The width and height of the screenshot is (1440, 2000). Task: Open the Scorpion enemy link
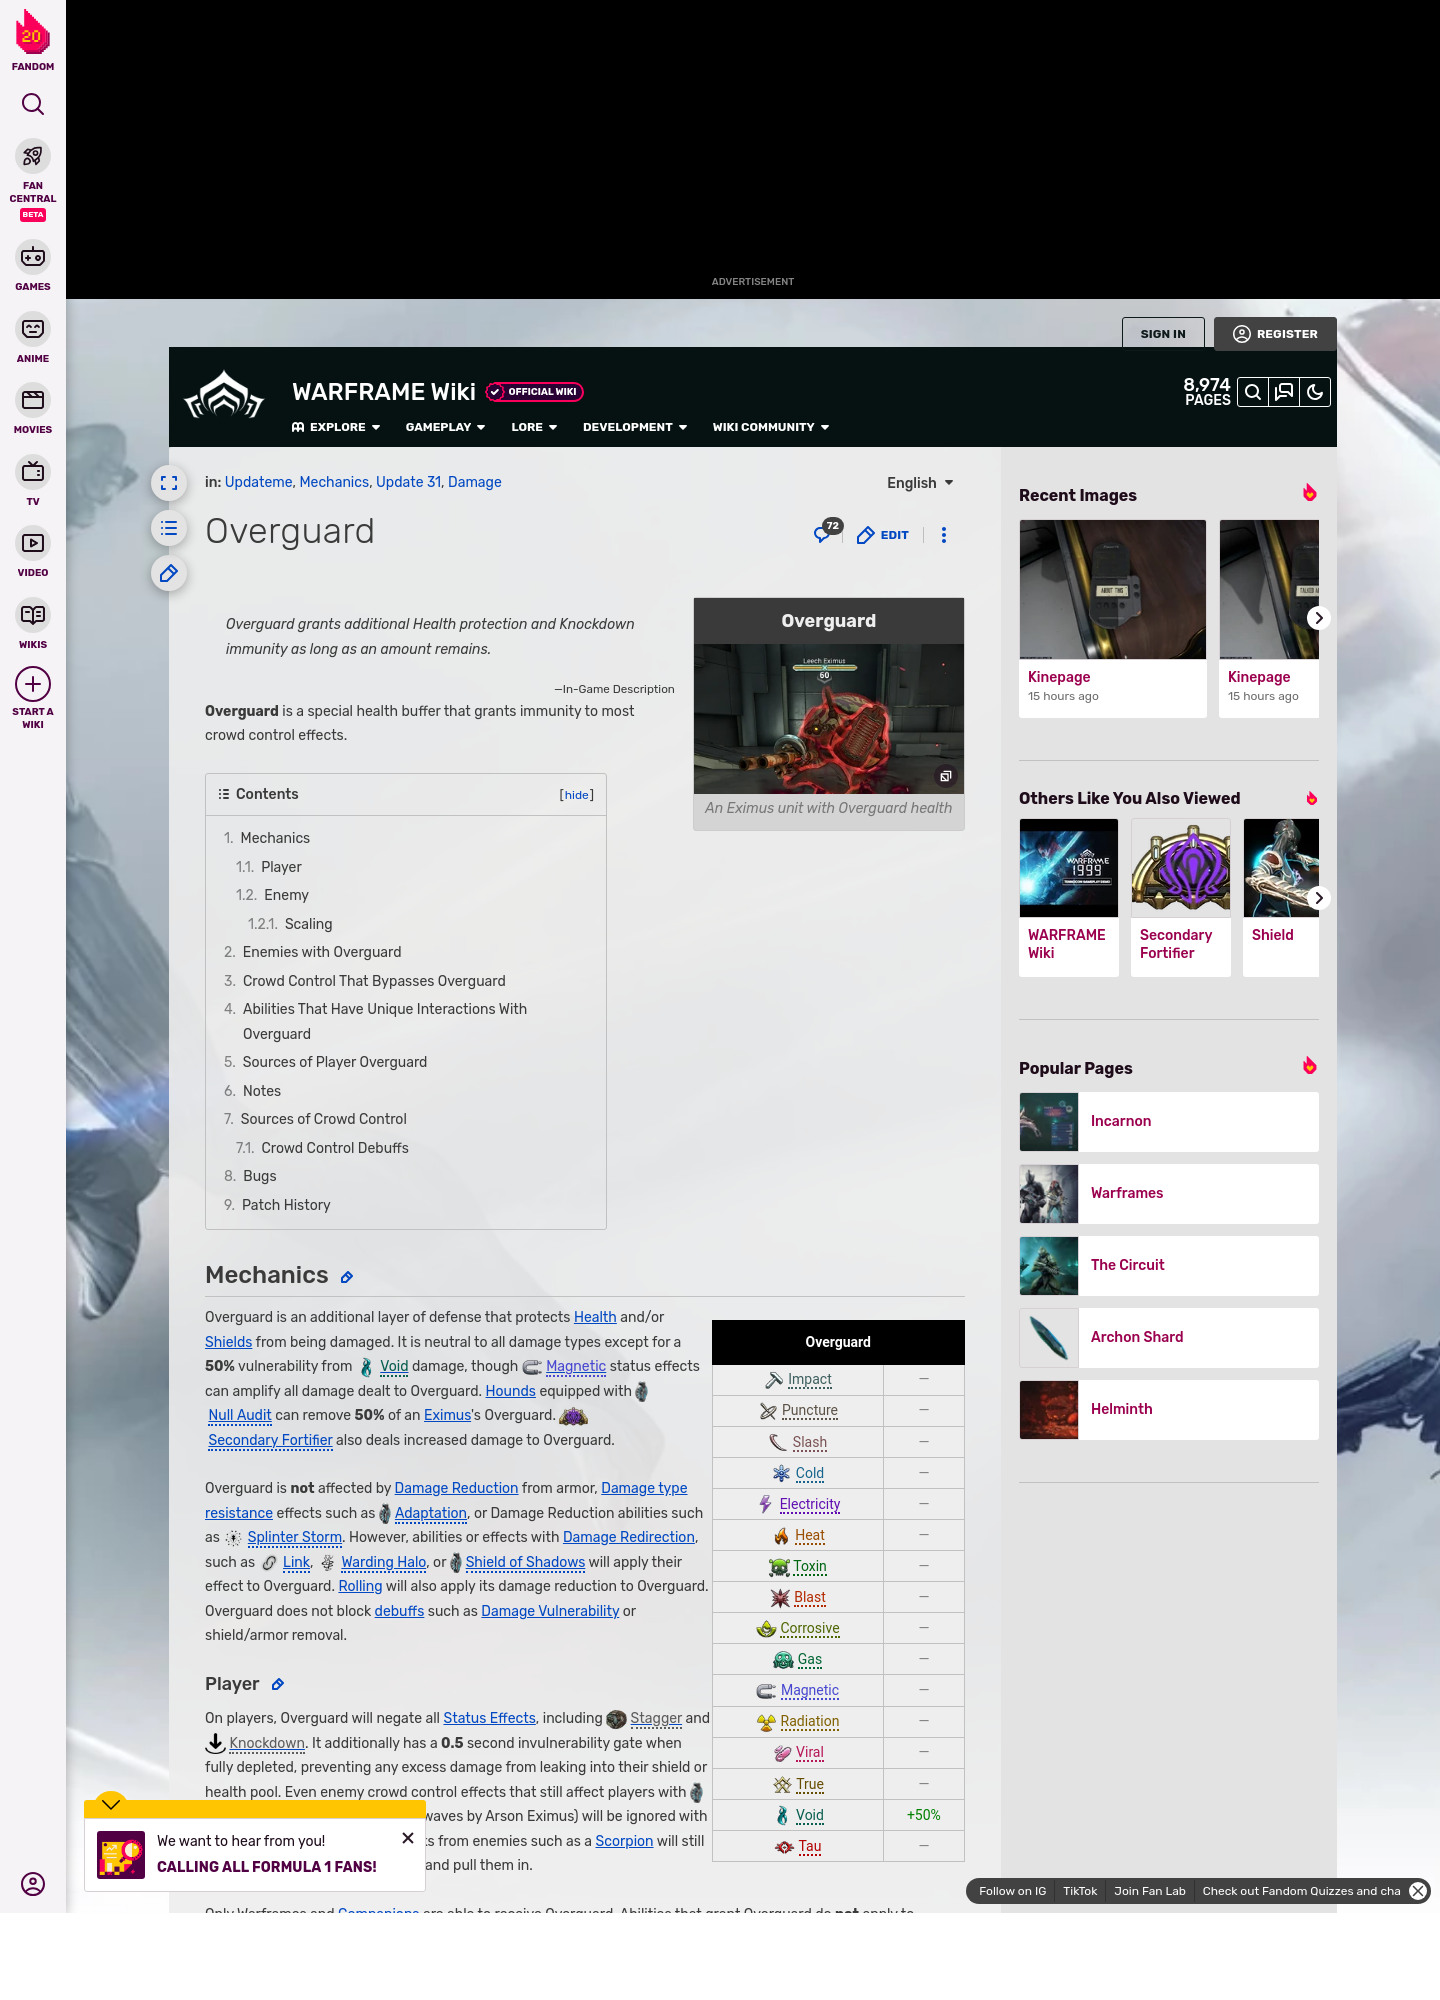tap(624, 1841)
